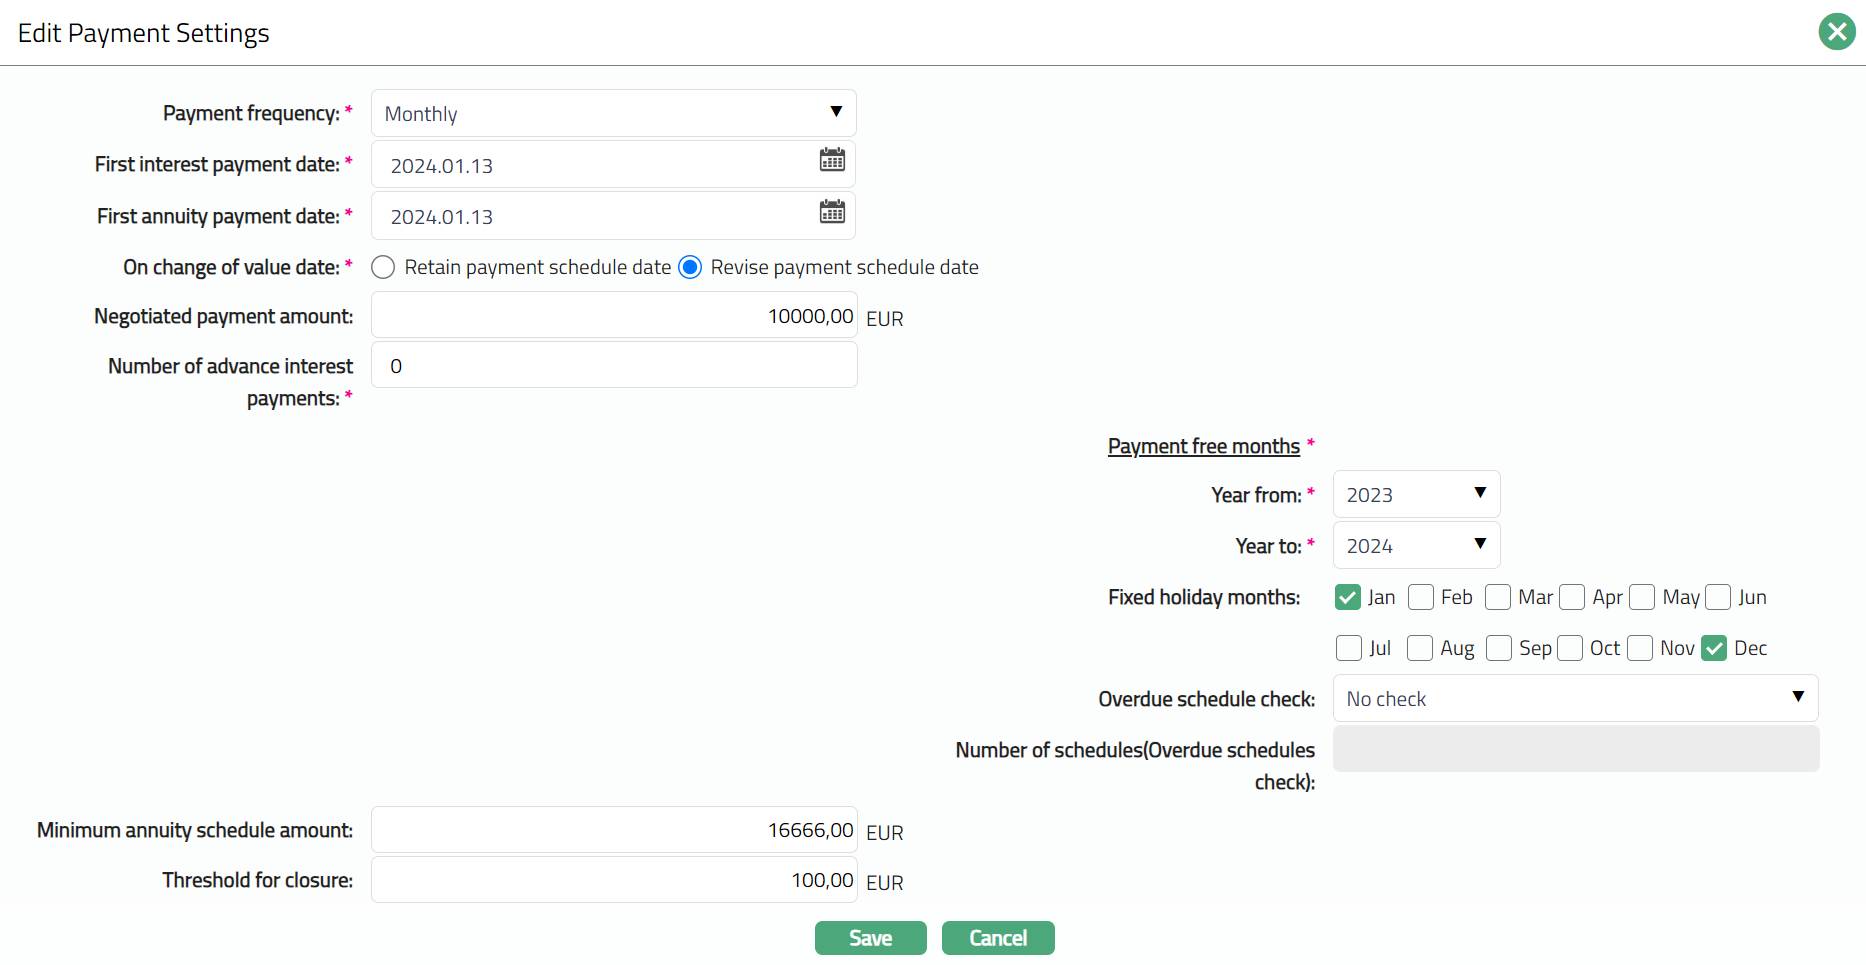The width and height of the screenshot is (1866, 965).
Task: Select Retain payment schedule date option
Action: point(383,267)
